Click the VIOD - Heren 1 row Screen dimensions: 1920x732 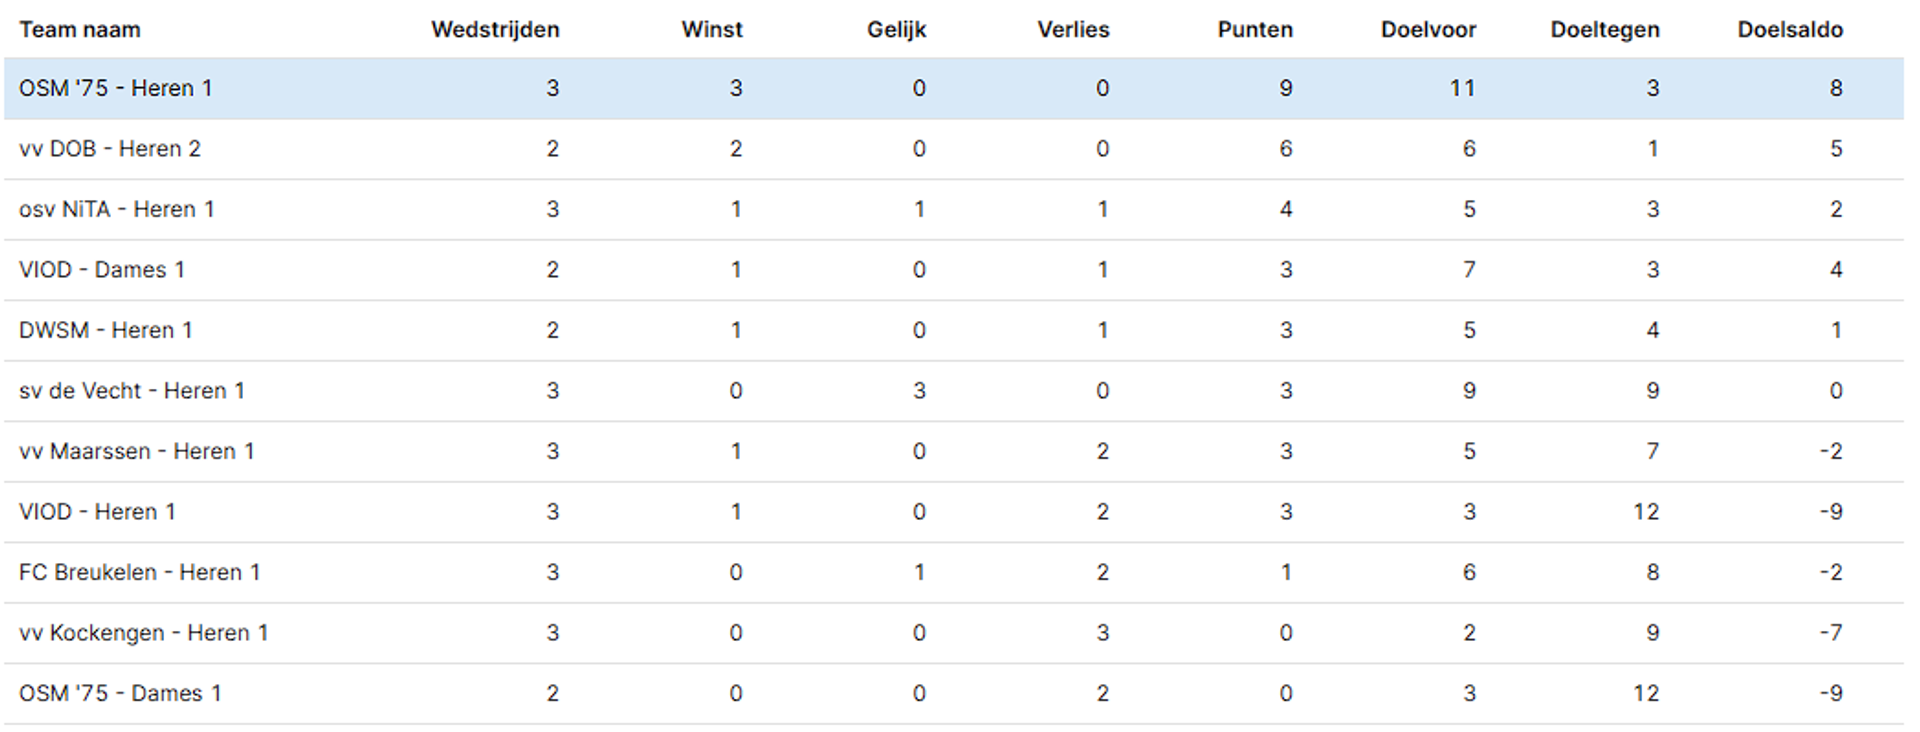click(954, 512)
